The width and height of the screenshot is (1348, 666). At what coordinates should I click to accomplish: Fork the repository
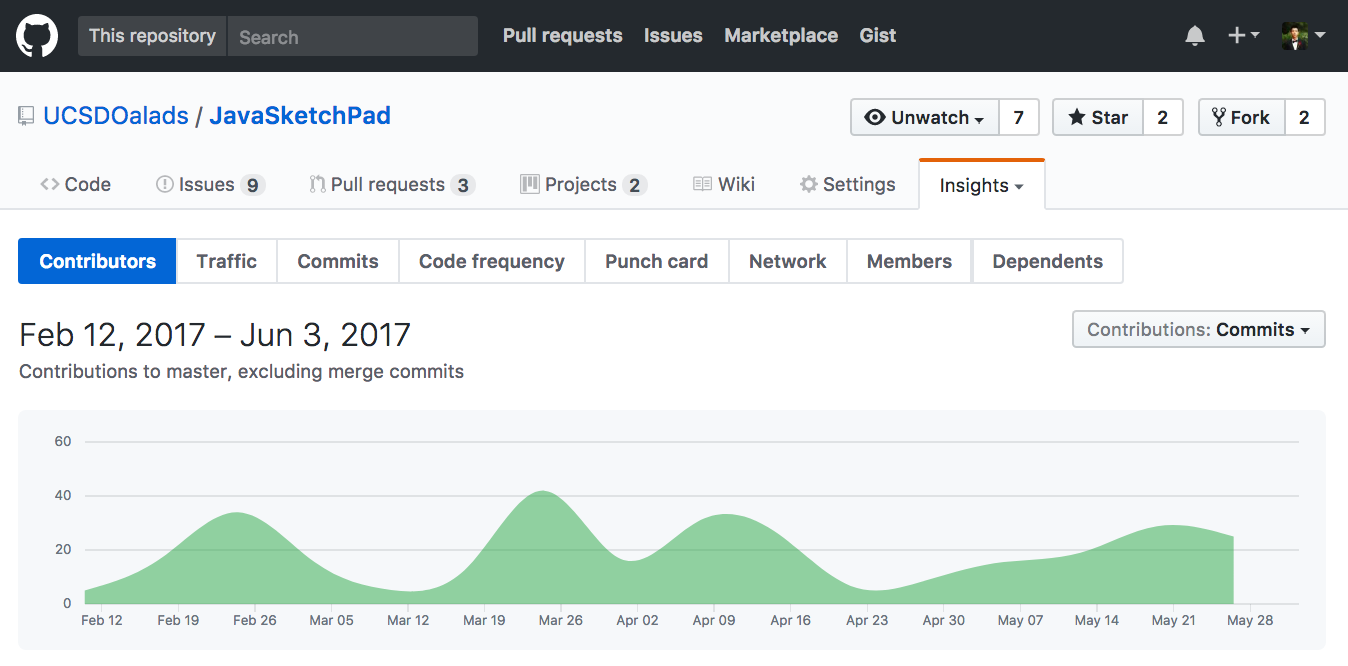click(x=1241, y=117)
